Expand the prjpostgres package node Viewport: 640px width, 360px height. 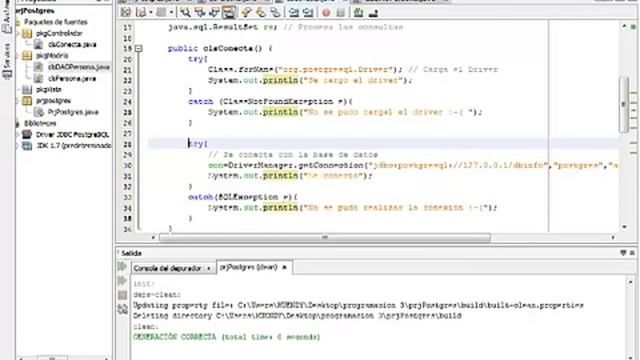coord(18,101)
